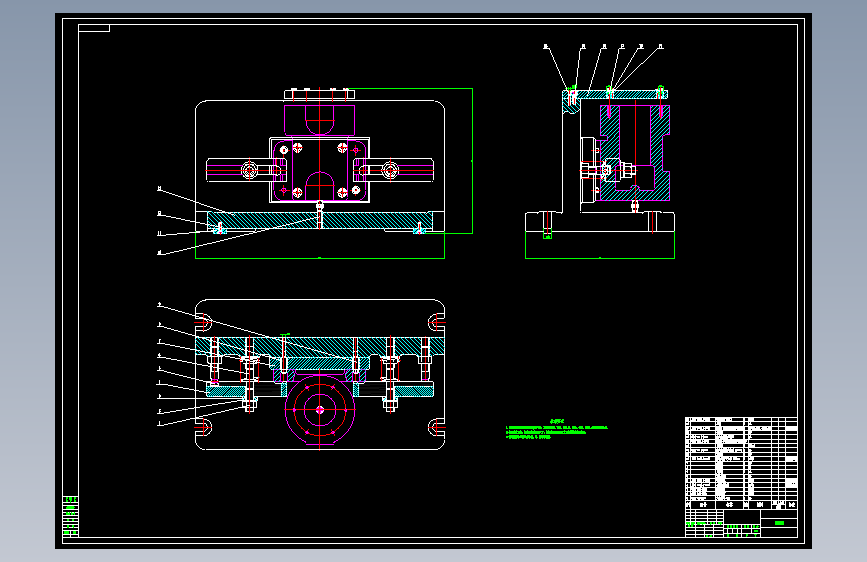Viewport: 867px width, 562px height.
Task: Select the hatched top plate in right section view
Action: 615,95
